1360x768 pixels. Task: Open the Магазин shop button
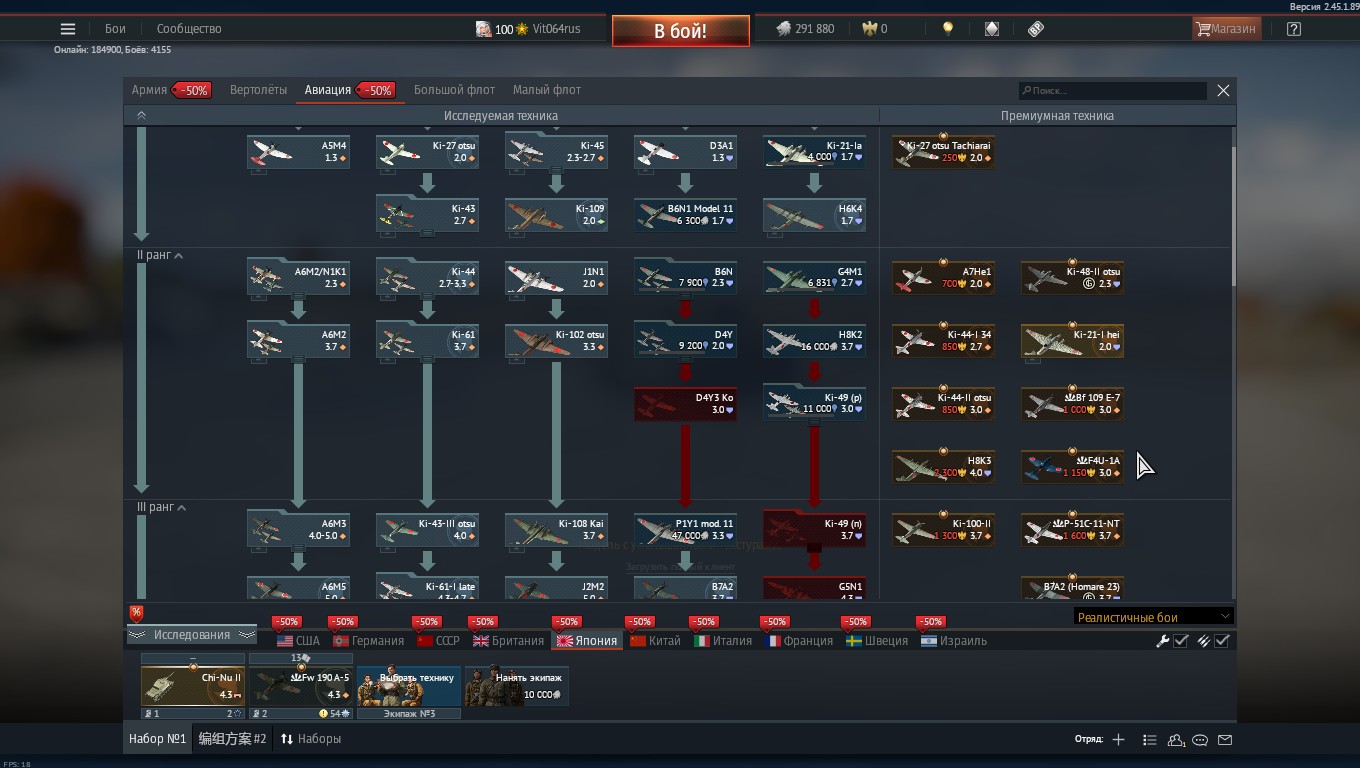pos(1225,29)
